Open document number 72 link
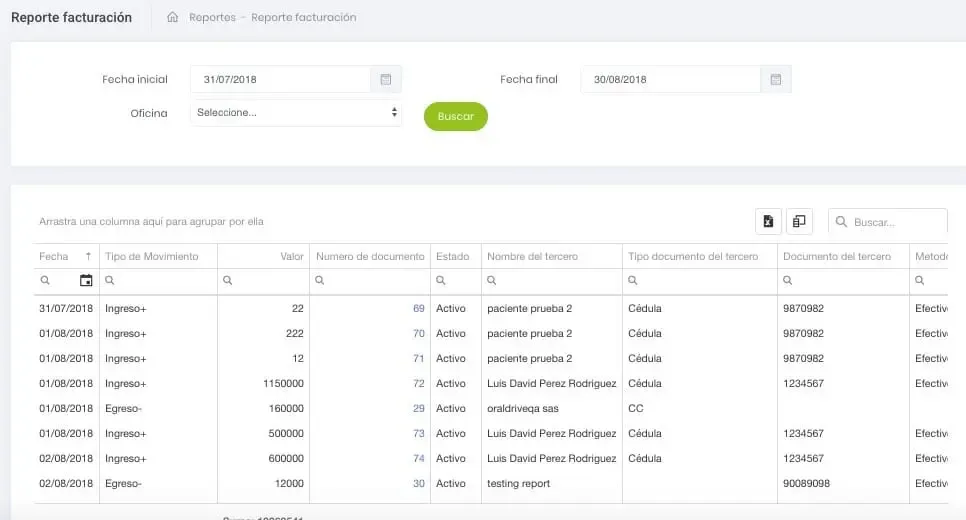The height and width of the screenshot is (520, 966). [x=418, y=384]
